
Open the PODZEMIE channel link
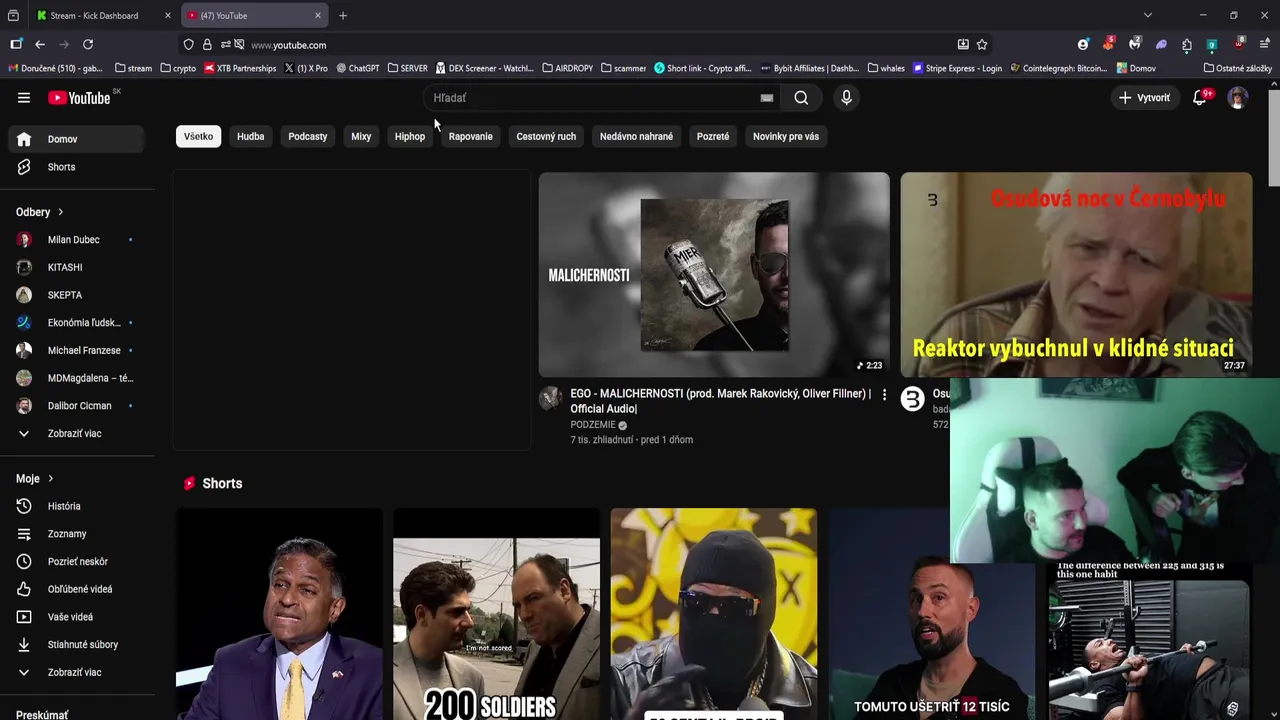click(x=593, y=425)
